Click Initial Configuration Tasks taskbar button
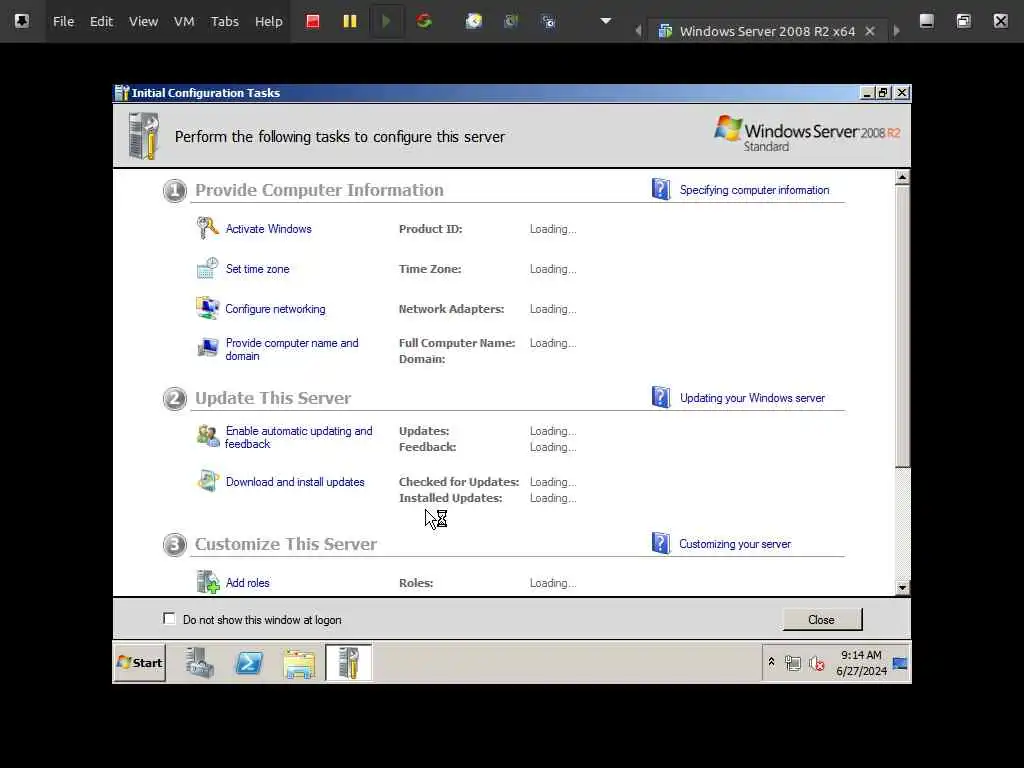 coord(349,663)
